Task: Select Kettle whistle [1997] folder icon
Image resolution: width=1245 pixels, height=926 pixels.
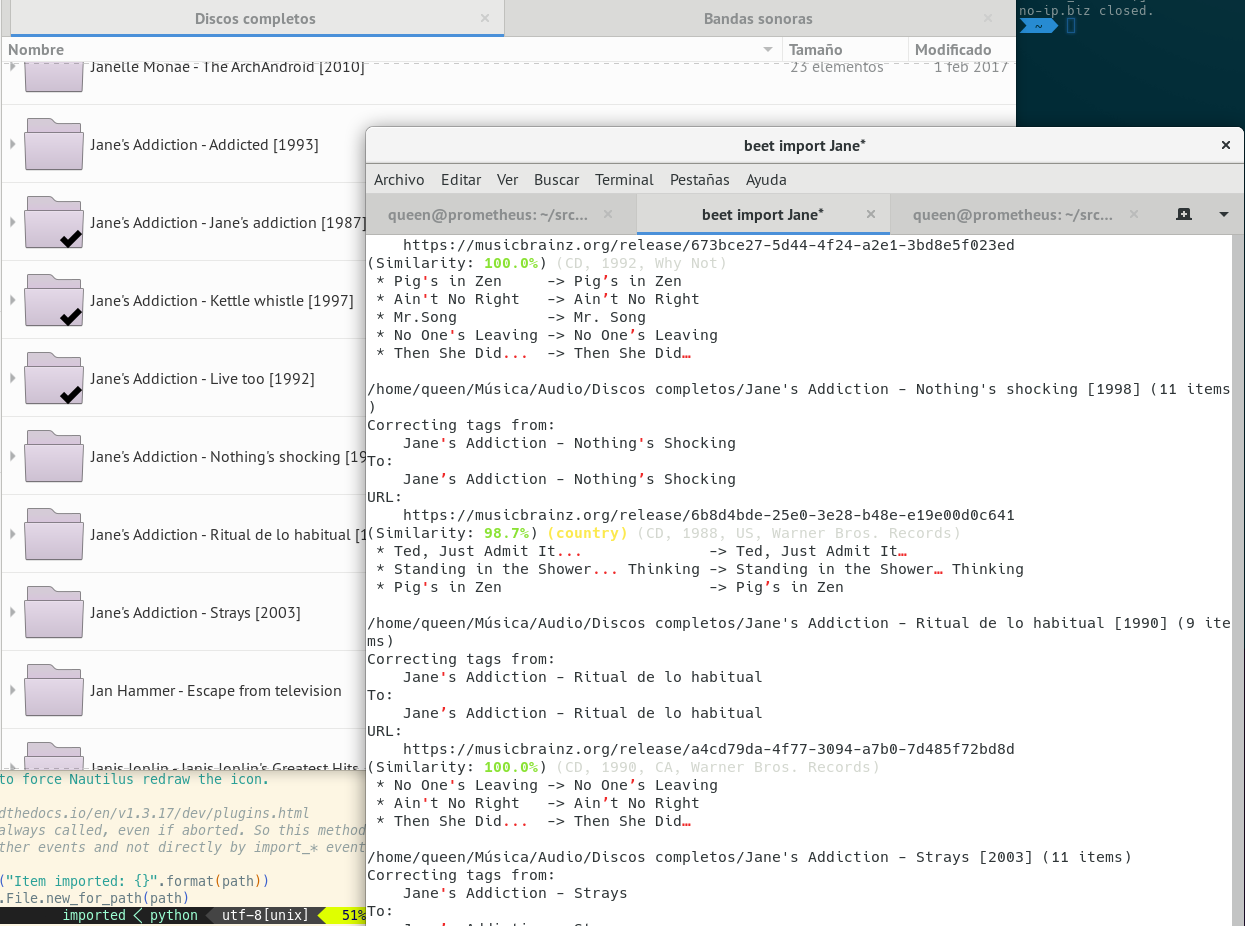Action: 54,300
